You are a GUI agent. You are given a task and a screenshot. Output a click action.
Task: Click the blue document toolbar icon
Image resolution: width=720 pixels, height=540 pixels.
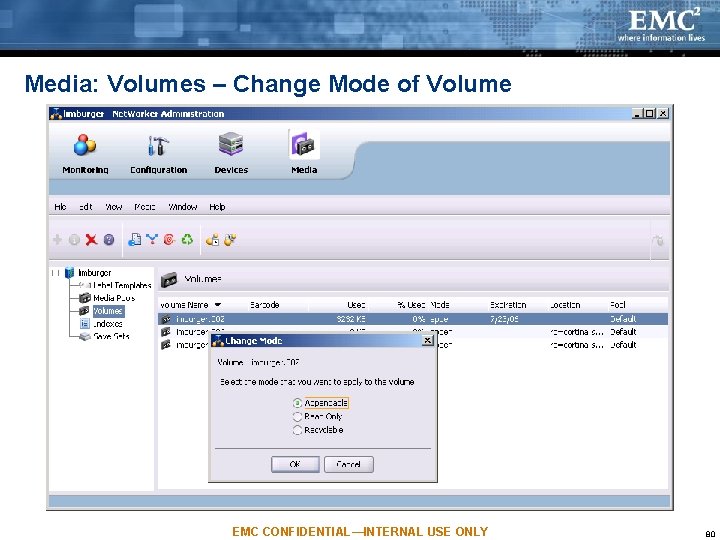[x=135, y=240]
